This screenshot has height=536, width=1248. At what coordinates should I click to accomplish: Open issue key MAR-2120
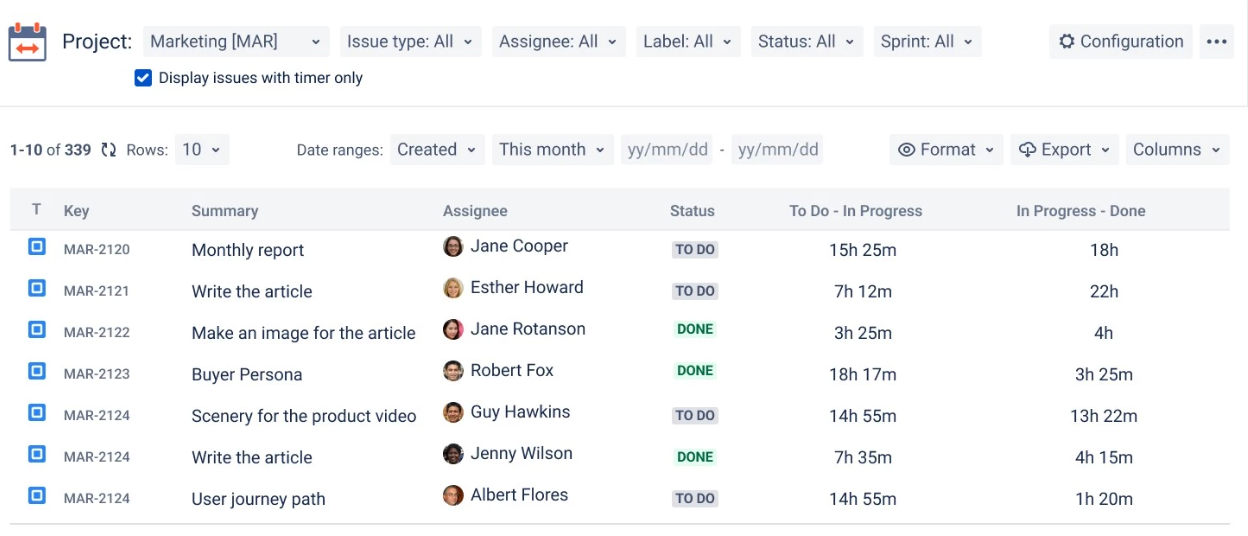pos(97,250)
